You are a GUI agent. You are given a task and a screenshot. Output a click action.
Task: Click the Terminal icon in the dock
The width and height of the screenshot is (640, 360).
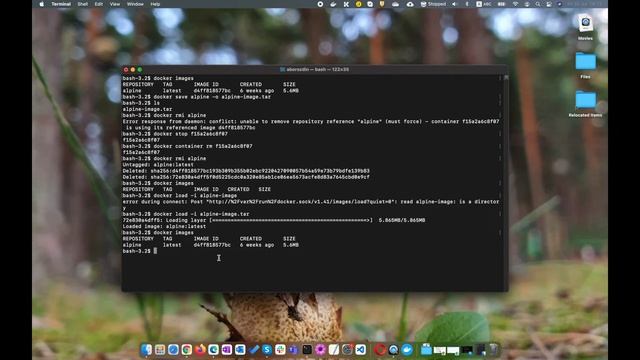tap(307, 349)
